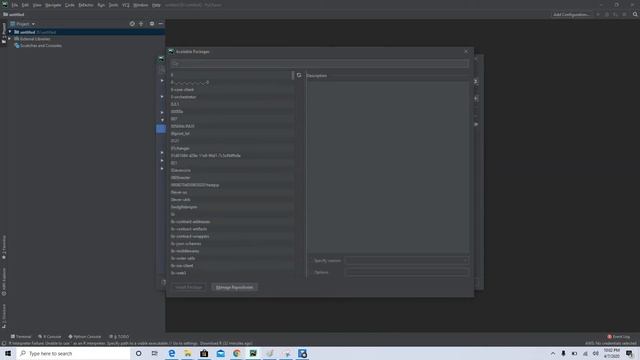Click expand all icon in Project panel header
This screenshot has height=360, width=640.
click(x=141, y=24)
